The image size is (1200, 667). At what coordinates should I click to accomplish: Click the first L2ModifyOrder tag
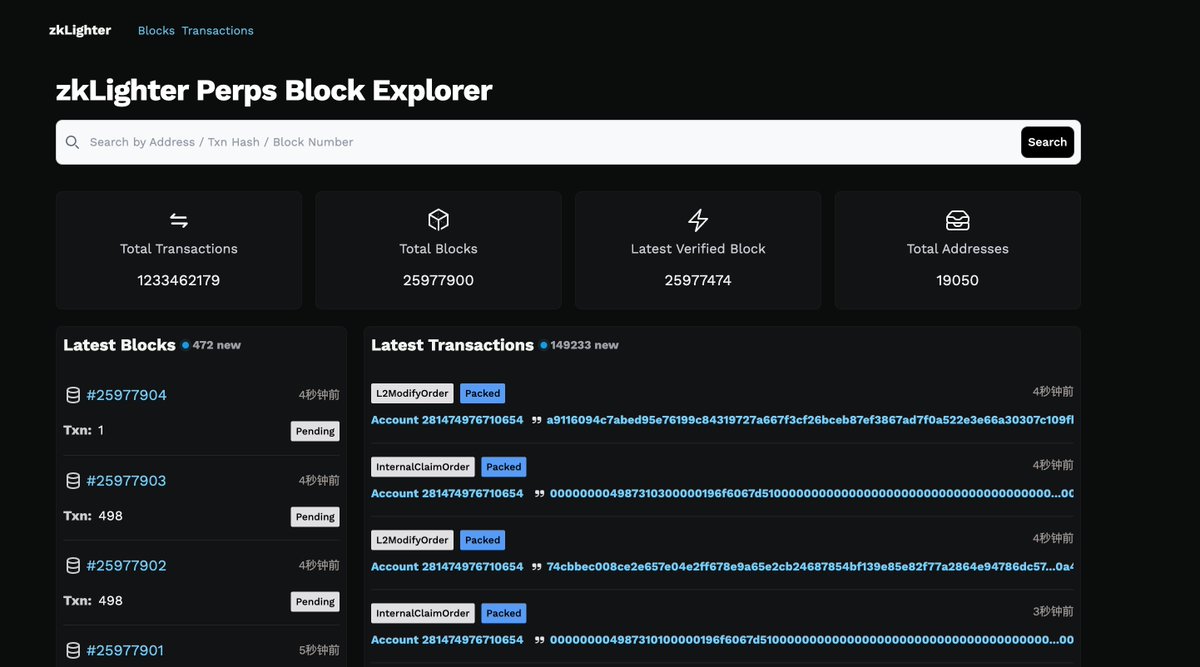412,394
